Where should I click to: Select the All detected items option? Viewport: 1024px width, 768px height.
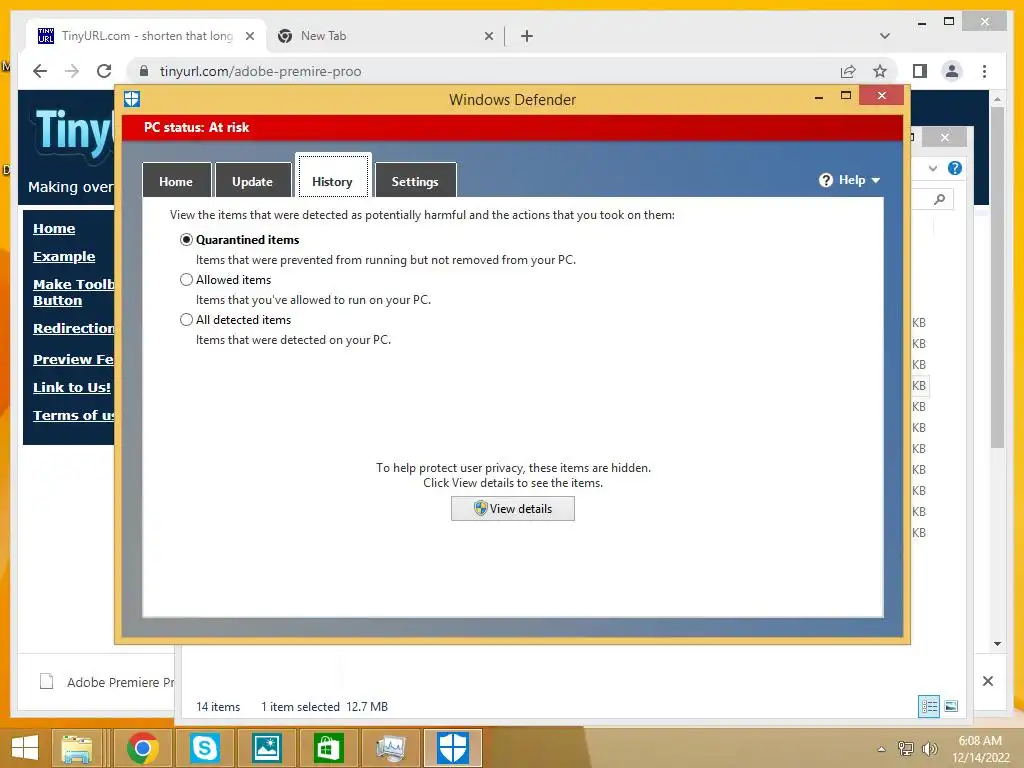tap(186, 319)
